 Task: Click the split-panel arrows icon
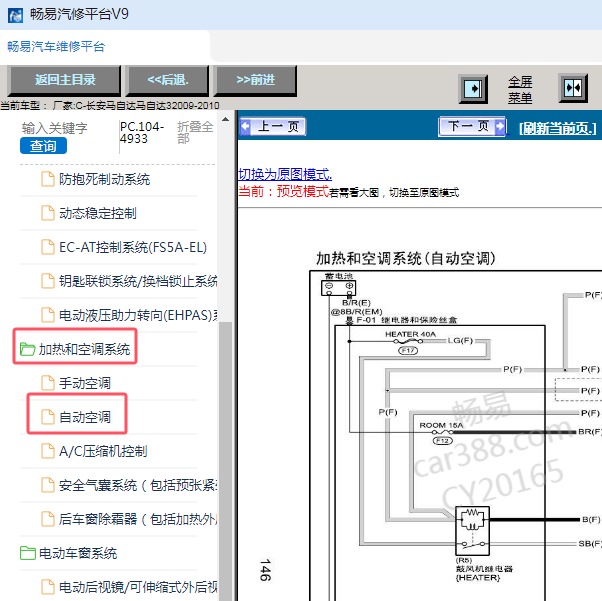click(x=573, y=88)
